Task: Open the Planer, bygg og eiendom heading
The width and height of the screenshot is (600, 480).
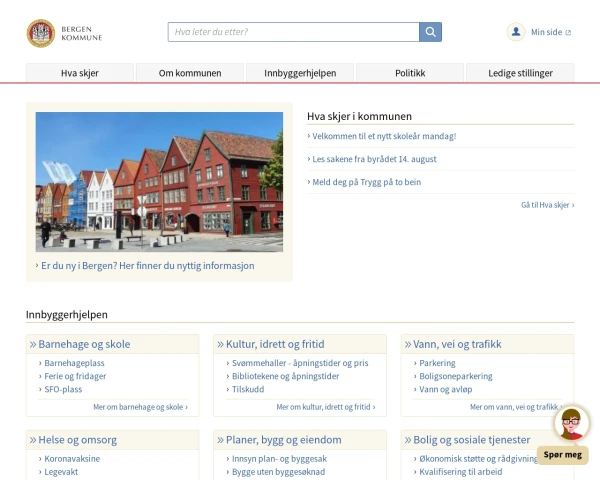Action: (284, 440)
